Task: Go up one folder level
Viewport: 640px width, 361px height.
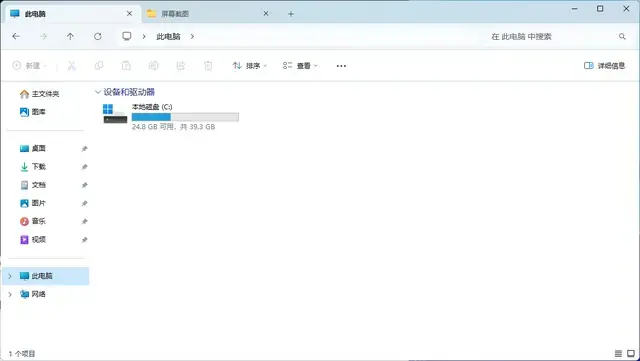Action: (70, 36)
